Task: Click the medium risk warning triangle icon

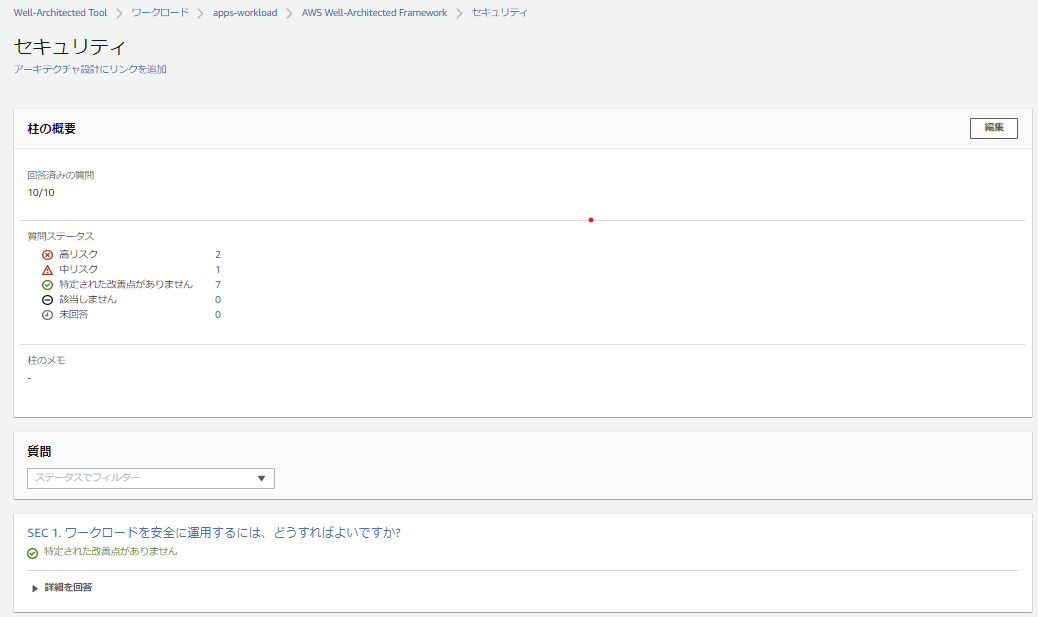Action: click(x=47, y=270)
